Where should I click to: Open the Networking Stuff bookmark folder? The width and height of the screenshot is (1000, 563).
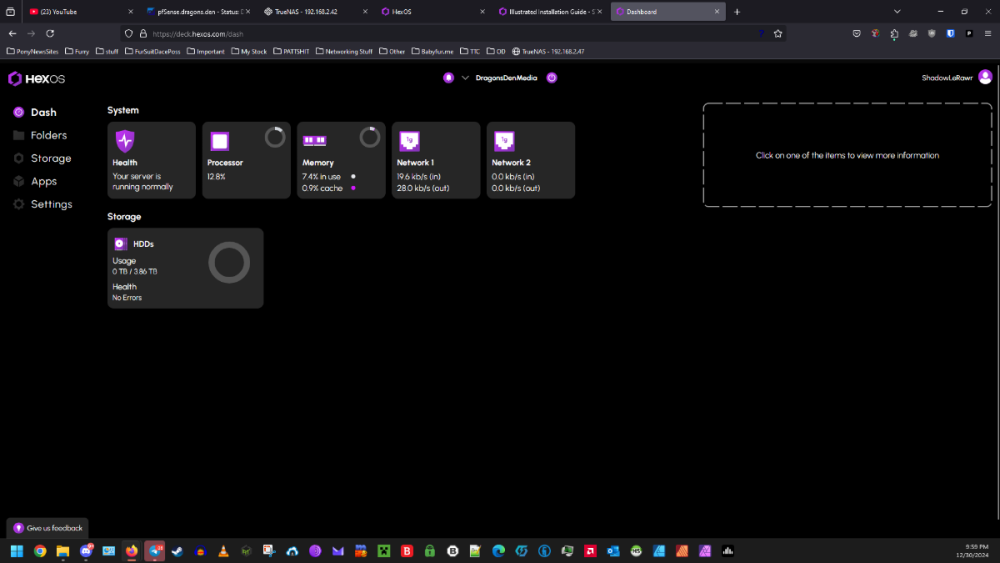[x=344, y=51]
